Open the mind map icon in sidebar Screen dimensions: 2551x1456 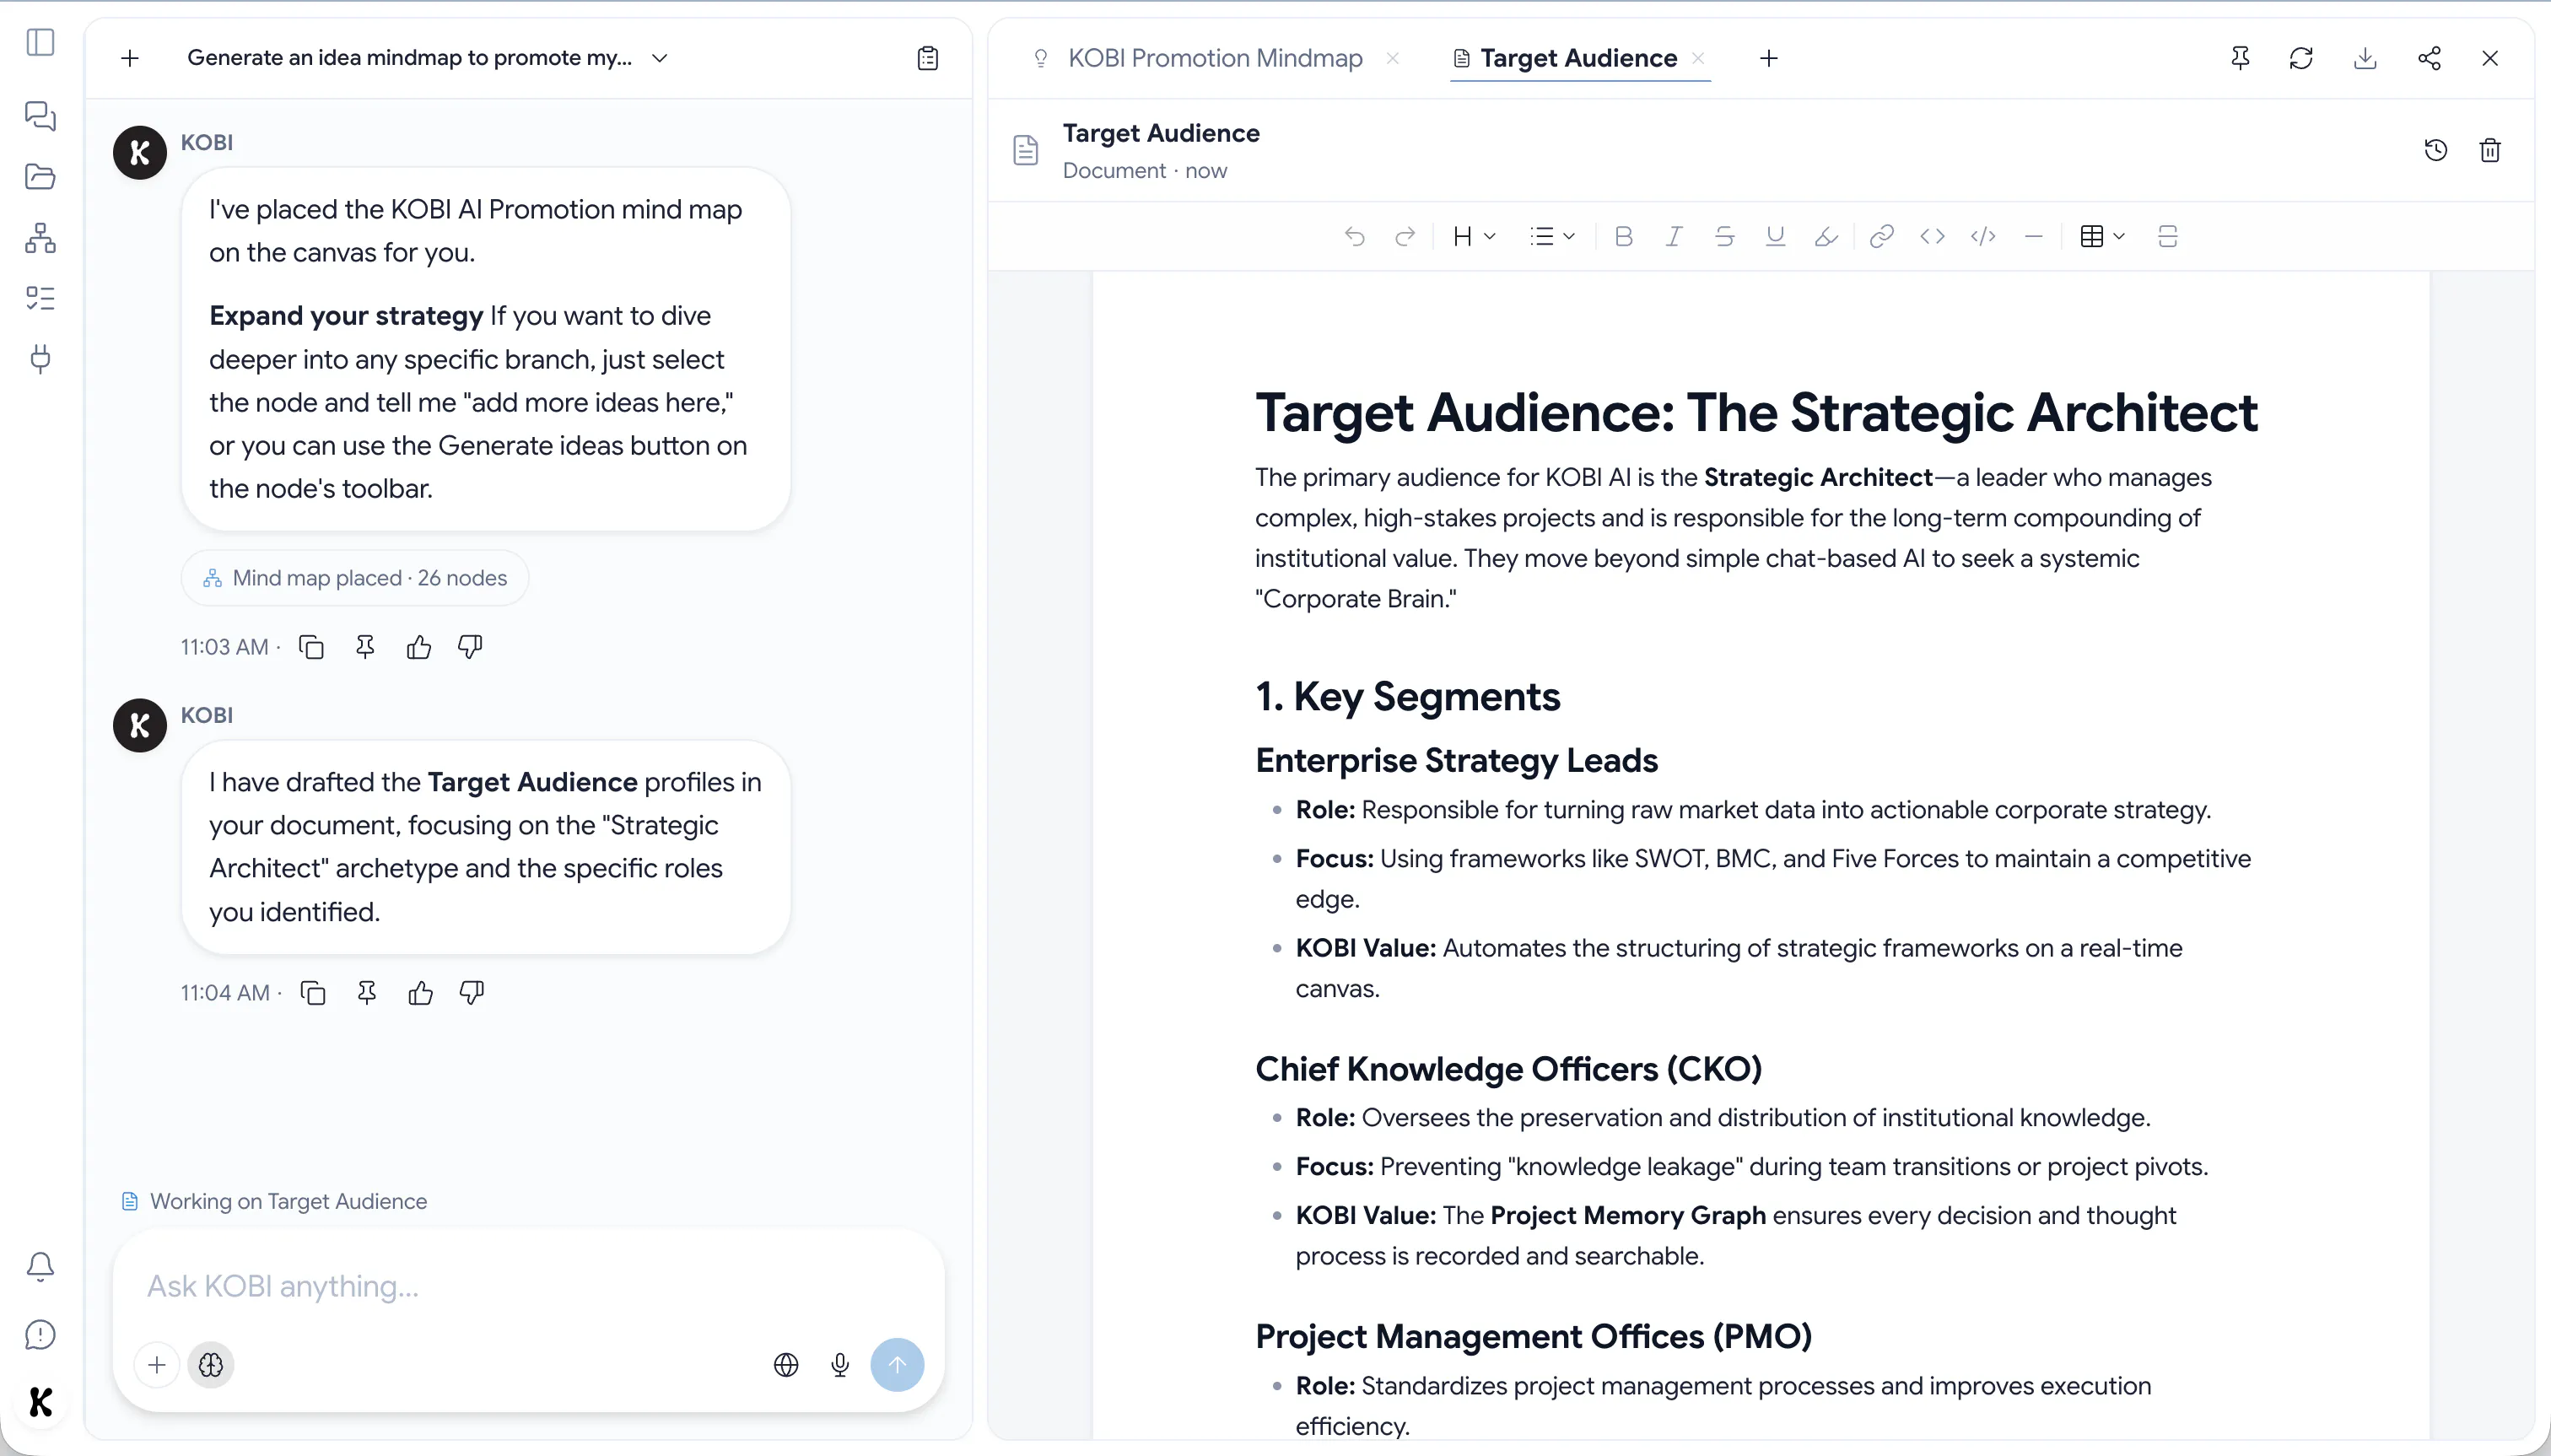pos(40,238)
